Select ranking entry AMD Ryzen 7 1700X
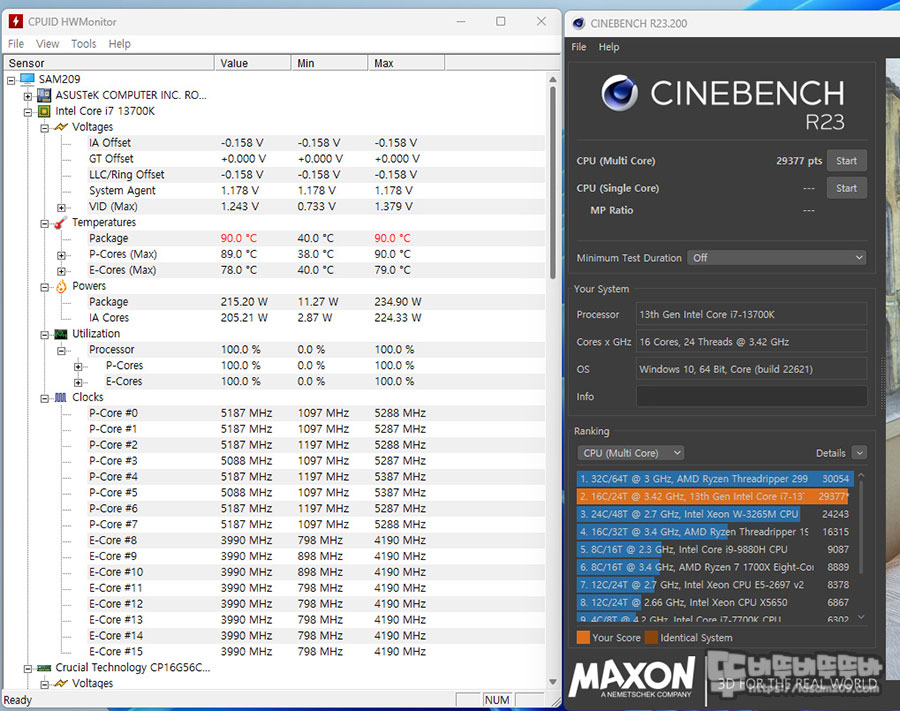 [x=714, y=568]
